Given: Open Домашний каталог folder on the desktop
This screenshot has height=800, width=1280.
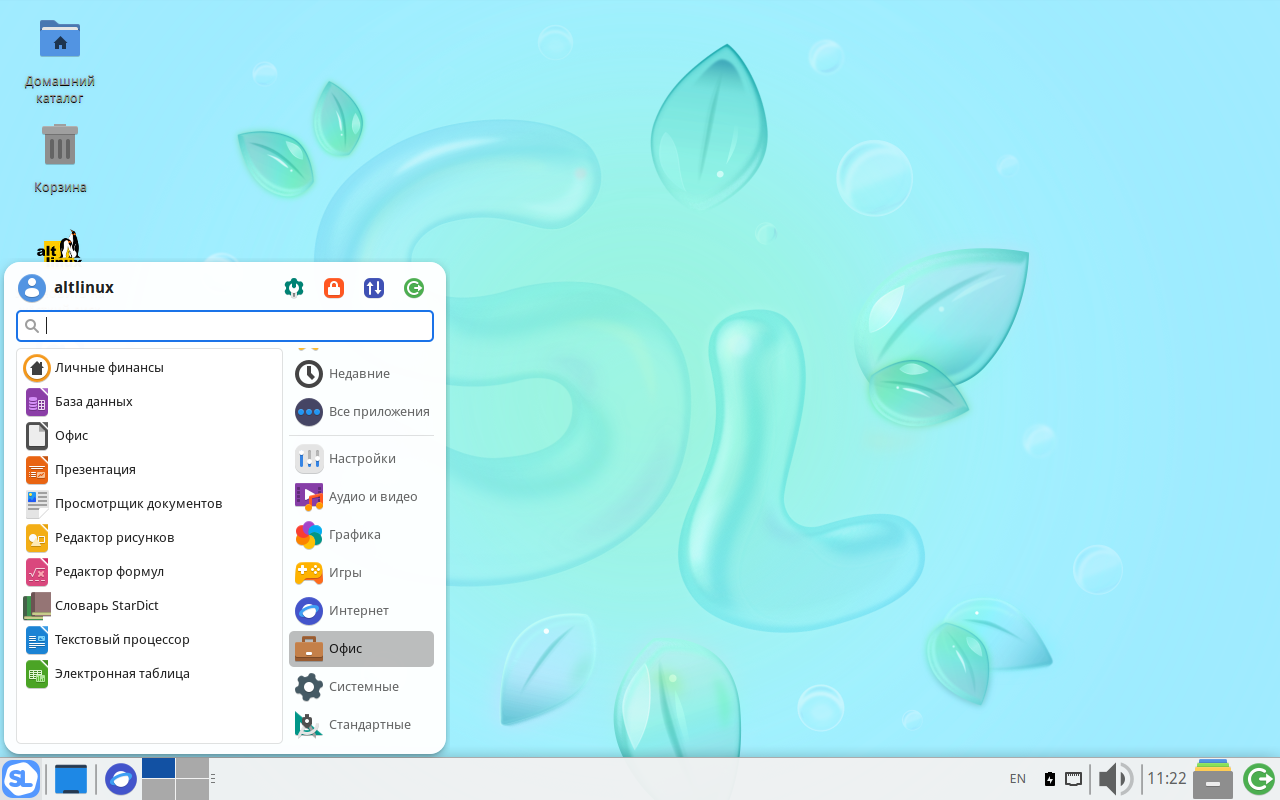Looking at the screenshot, I should 60,38.
